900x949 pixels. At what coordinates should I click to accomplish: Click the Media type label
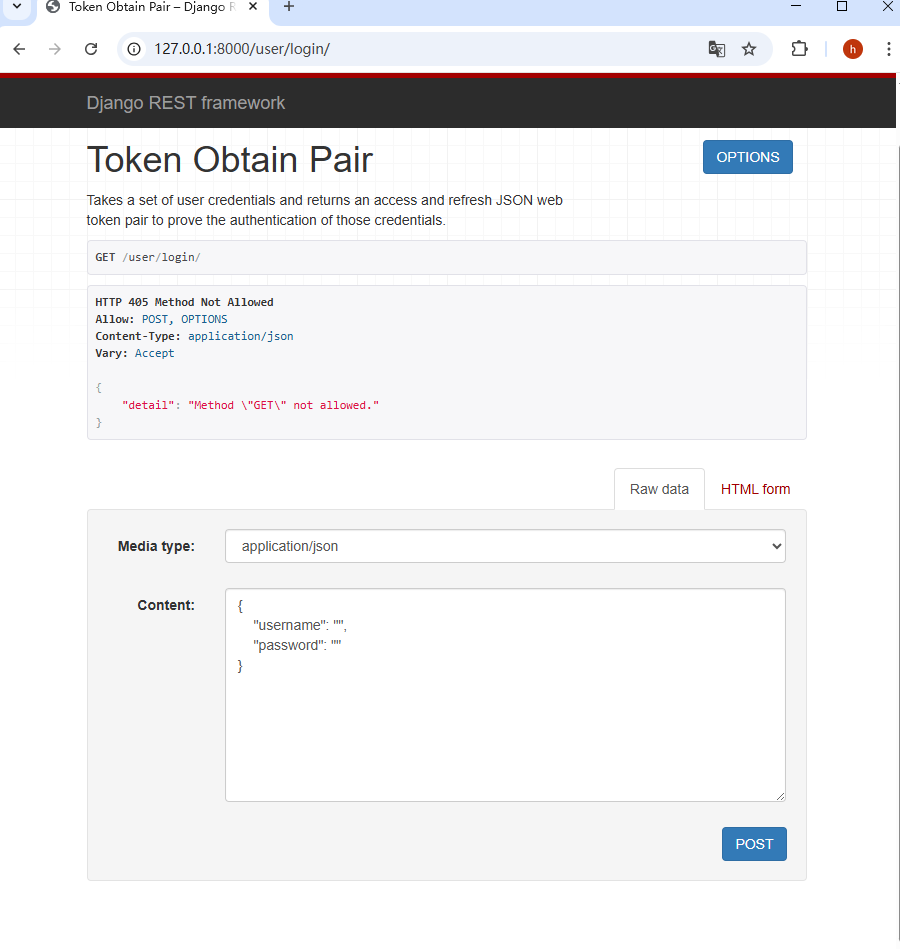pyautogui.click(x=156, y=546)
